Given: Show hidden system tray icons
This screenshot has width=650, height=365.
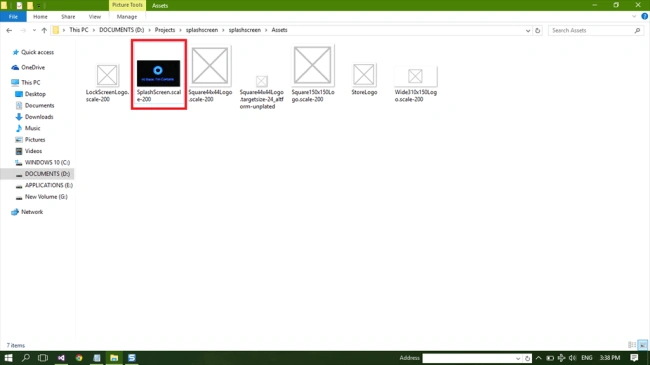Looking at the screenshot, I should click(x=538, y=358).
